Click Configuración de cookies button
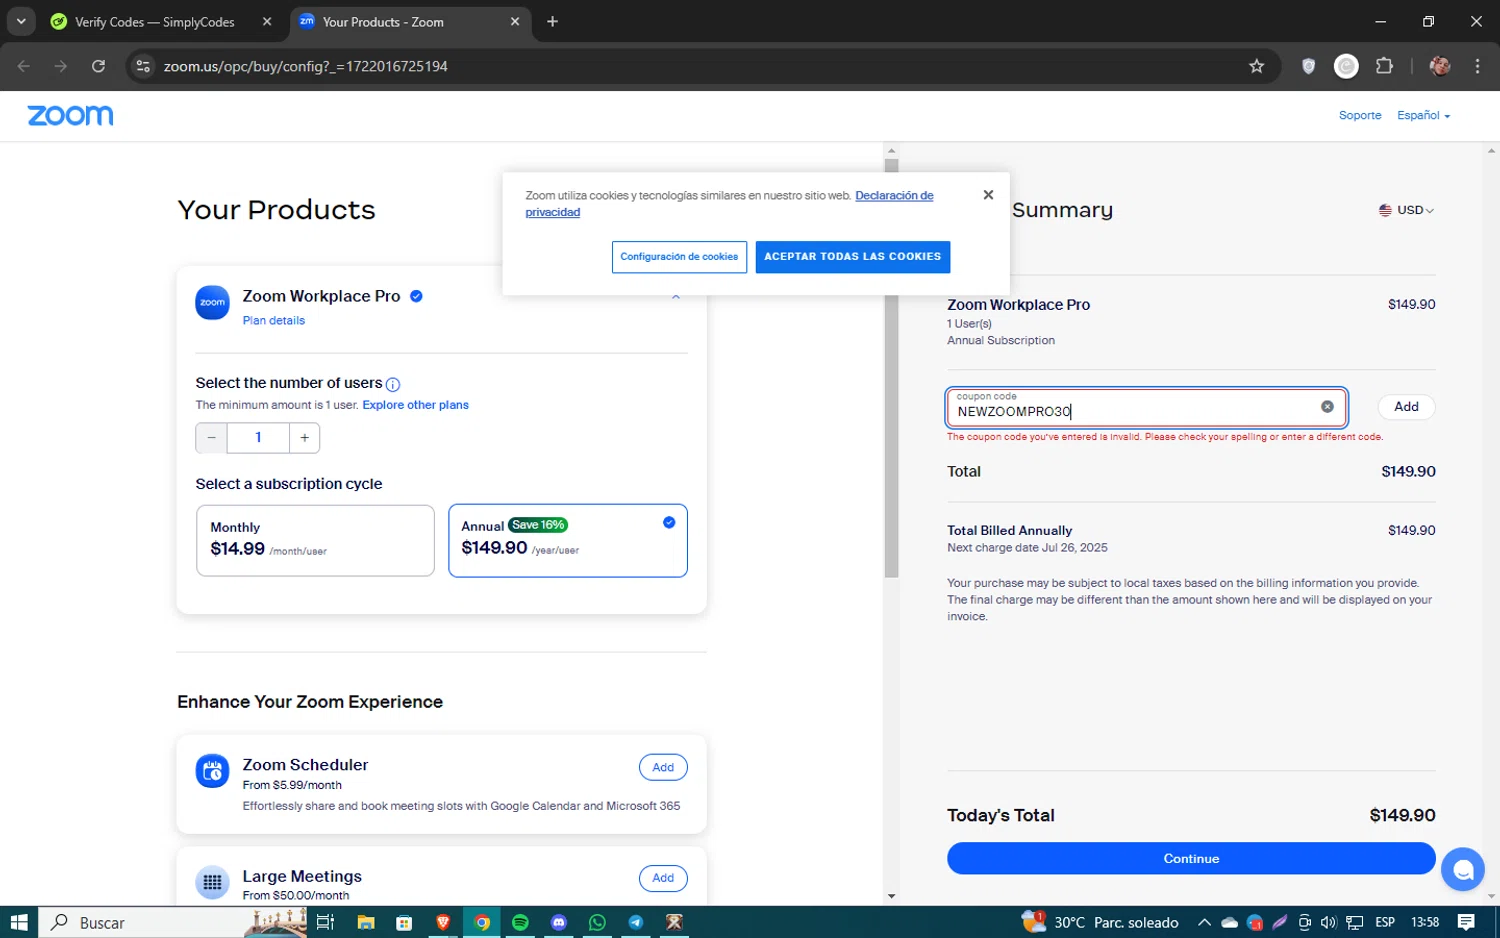 click(679, 257)
